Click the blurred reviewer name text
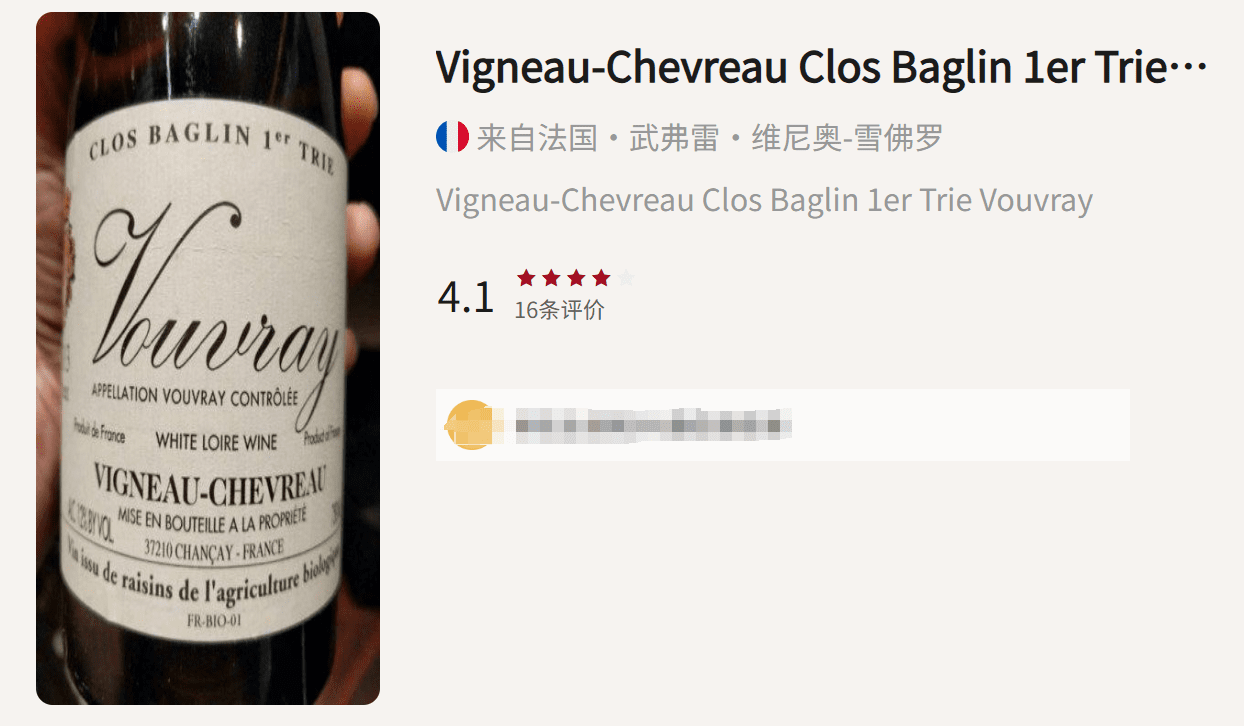The height and width of the screenshot is (726, 1244). pyautogui.click(x=654, y=425)
